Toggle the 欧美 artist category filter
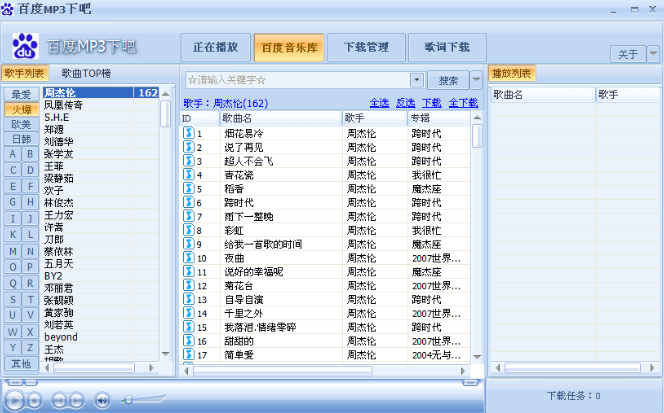Viewport: 664px width, 413px height. point(21,124)
